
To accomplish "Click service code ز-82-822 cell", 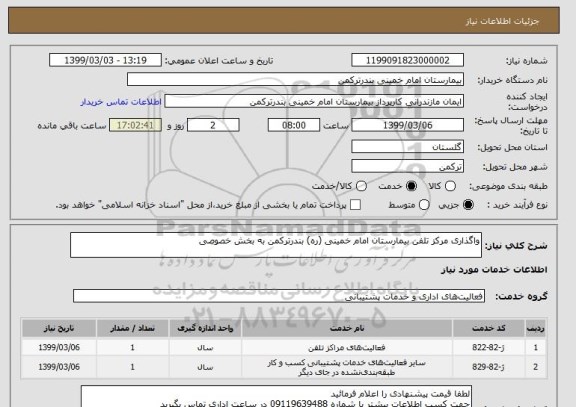I will [489, 347].
